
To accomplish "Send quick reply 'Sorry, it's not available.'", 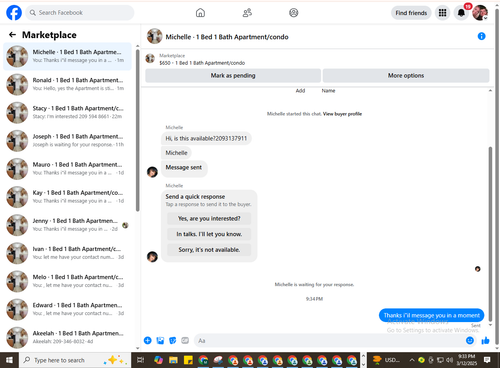I will point(209,250).
